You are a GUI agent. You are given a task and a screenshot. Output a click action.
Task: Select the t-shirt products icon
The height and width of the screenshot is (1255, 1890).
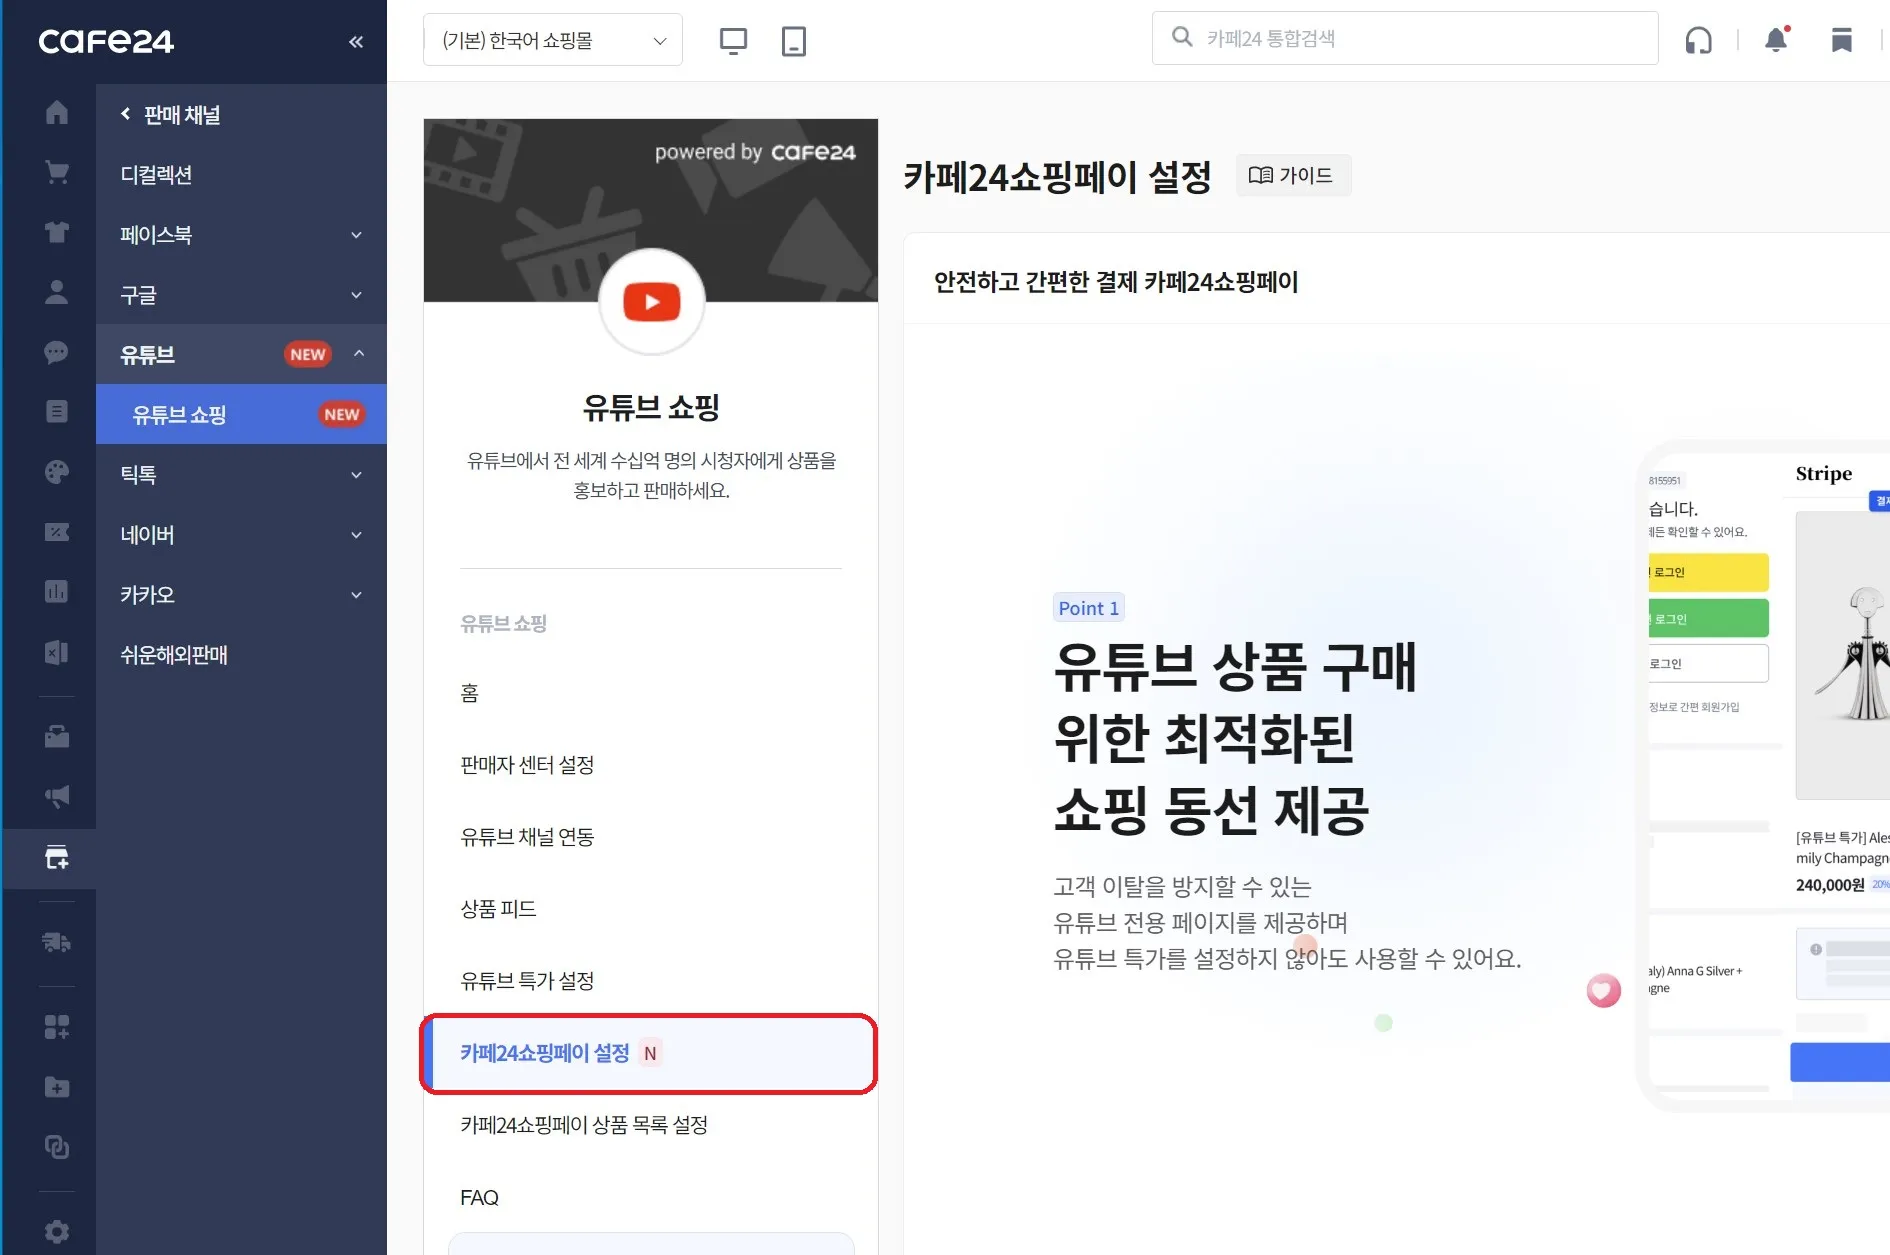coord(57,232)
